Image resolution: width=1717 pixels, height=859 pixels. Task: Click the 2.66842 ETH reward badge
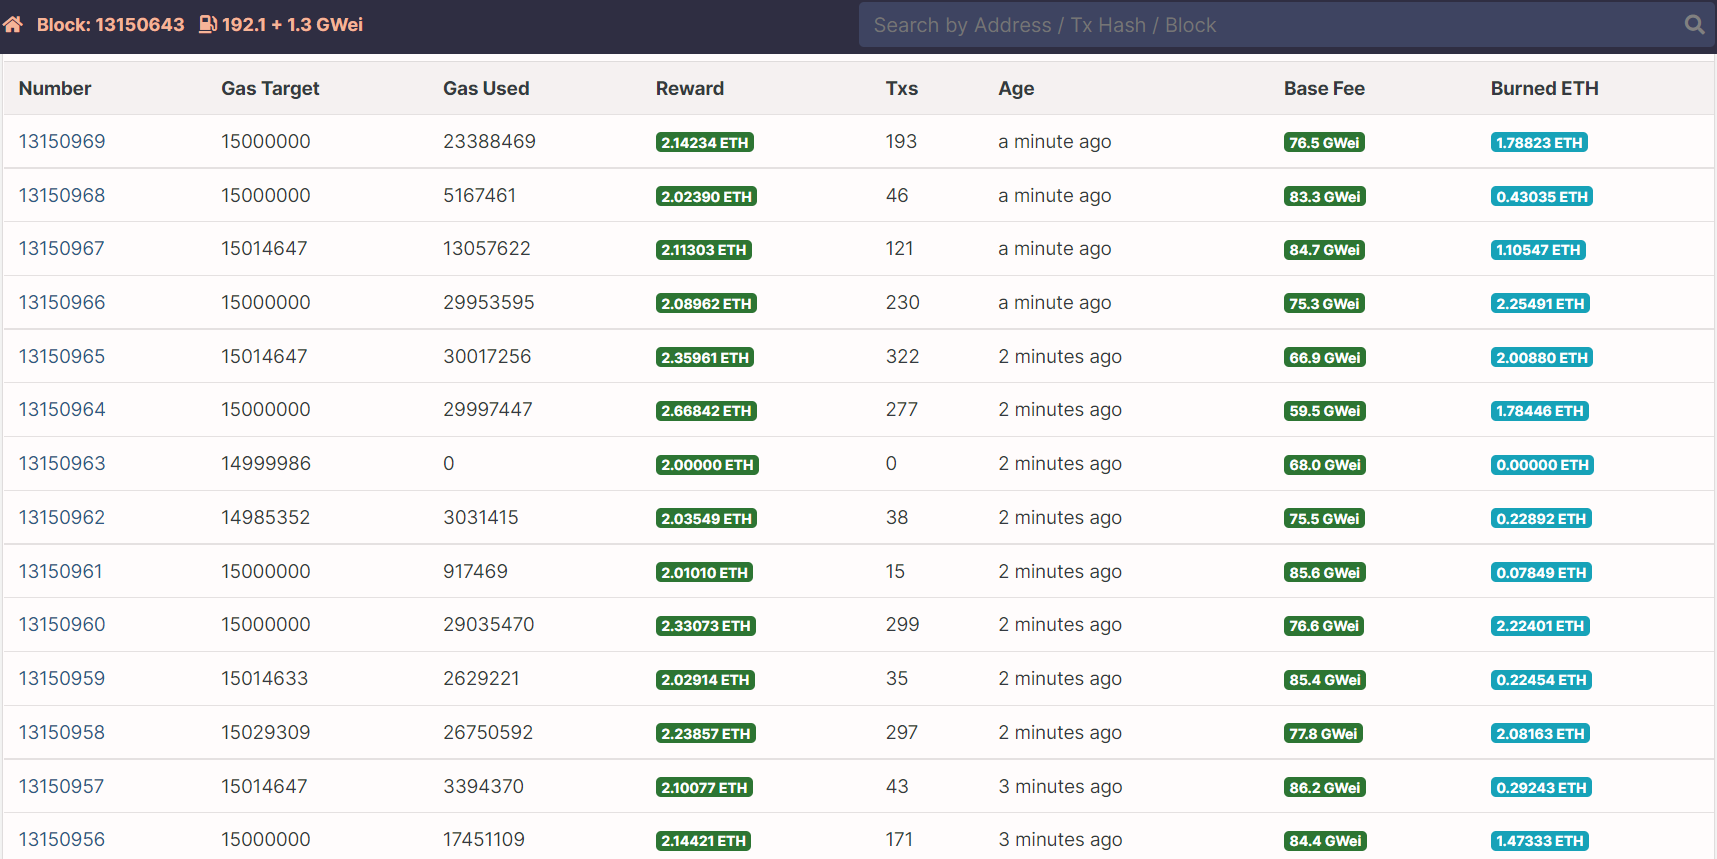coord(706,411)
